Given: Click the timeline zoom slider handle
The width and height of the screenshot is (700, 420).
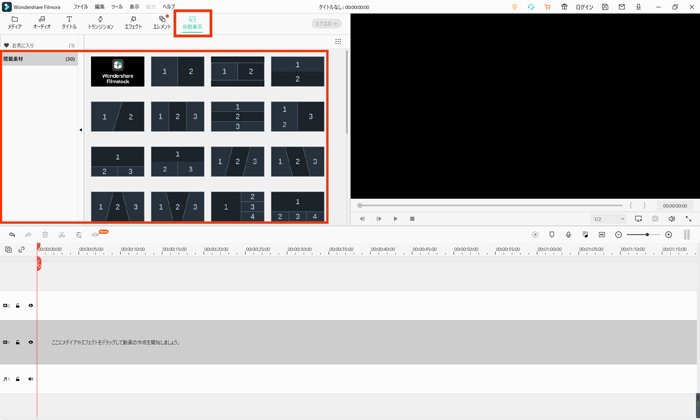Looking at the screenshot, I should click(x=647, y=234).
